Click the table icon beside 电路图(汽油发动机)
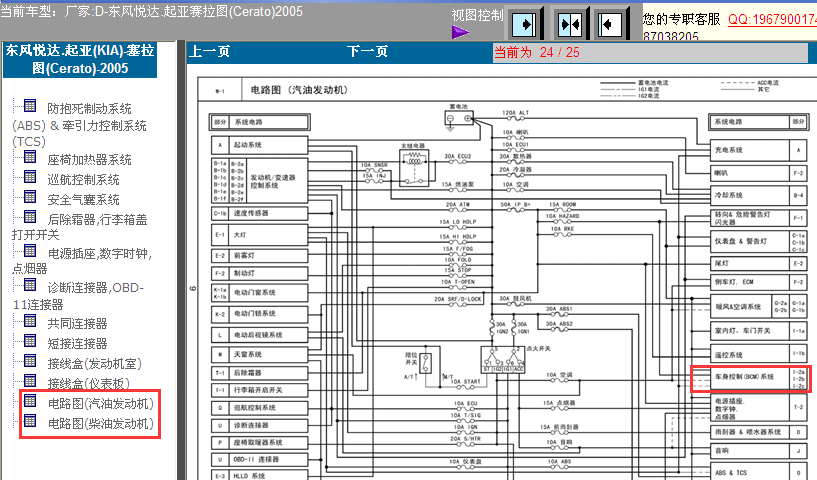817x480 pixels. [30, 400]
